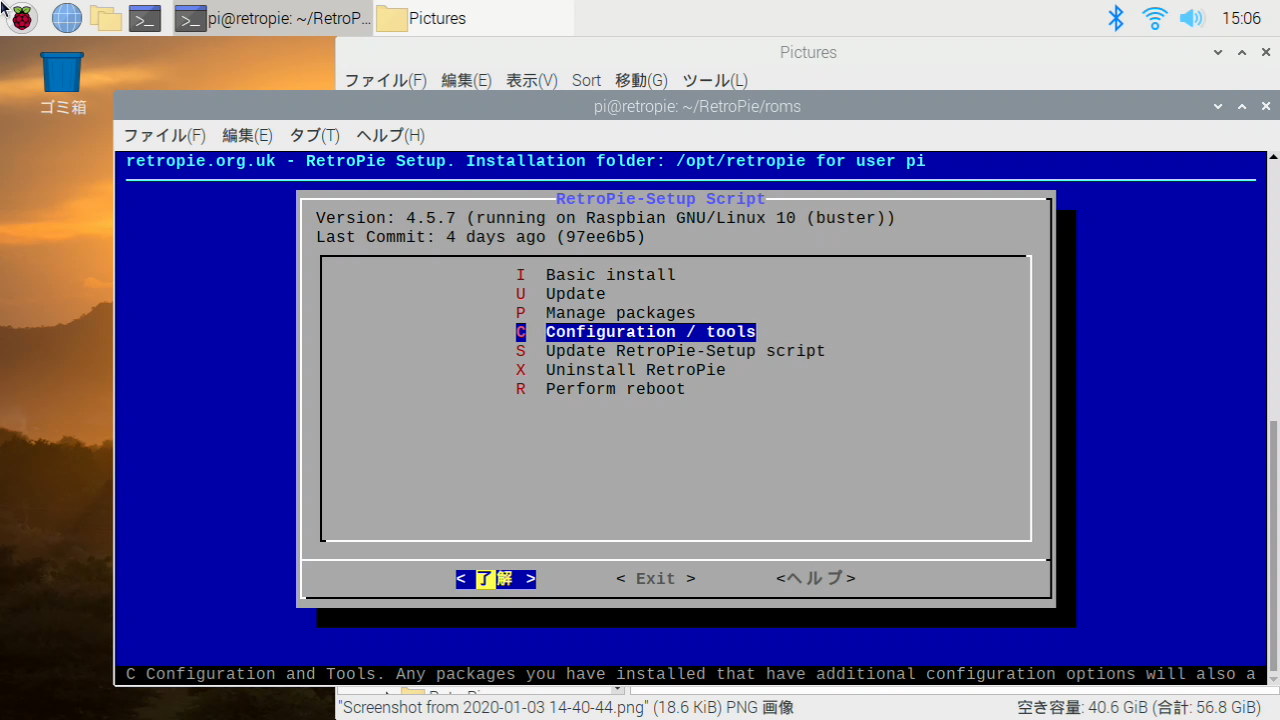Click the Exit button in dialog
This screenshot has height=720, width=1280.
pyautogui.click(x=656, y=579)
